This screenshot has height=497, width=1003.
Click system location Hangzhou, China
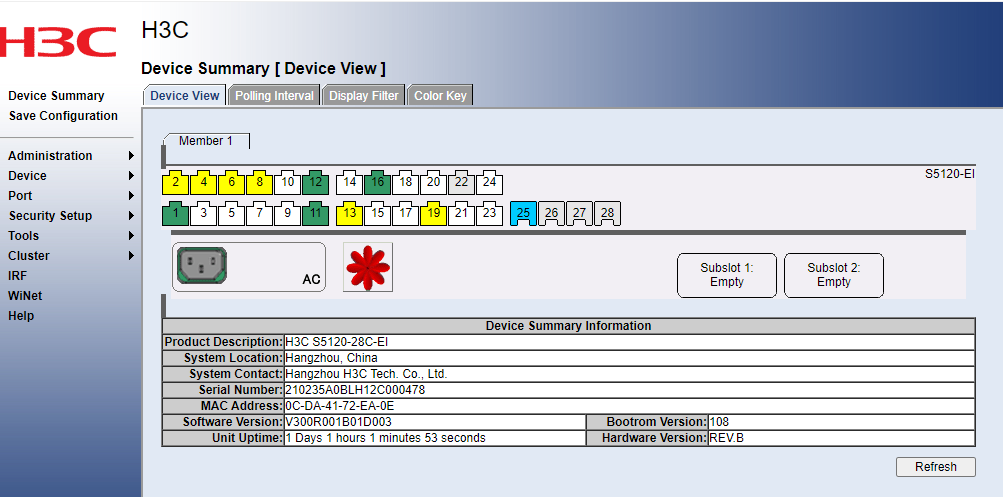pos(331,358)
